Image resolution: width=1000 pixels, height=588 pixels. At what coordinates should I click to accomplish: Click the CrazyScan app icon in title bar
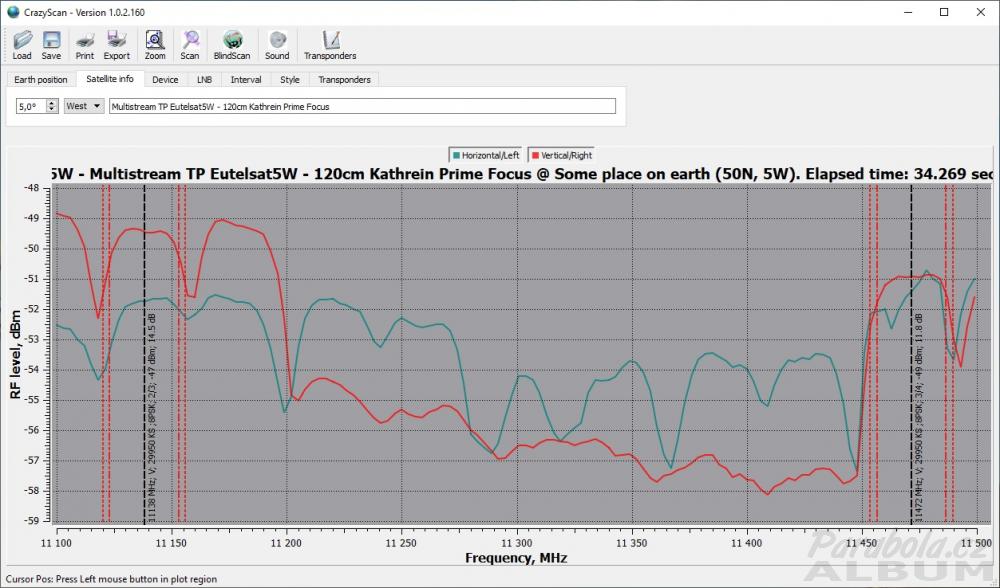(13, 12)
